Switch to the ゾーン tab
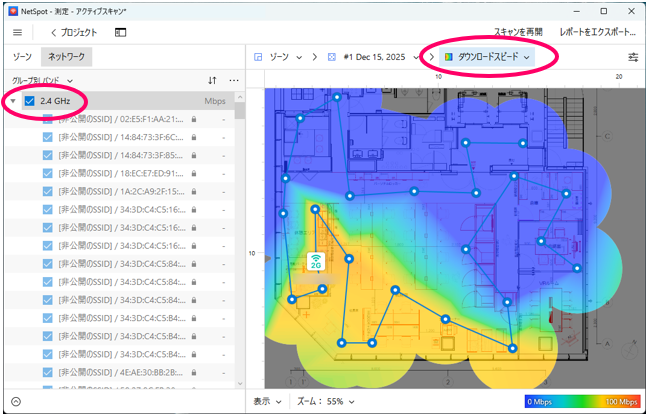Viewport: 649px width, 417px height. pyautogui.click(x=20, y=57)
